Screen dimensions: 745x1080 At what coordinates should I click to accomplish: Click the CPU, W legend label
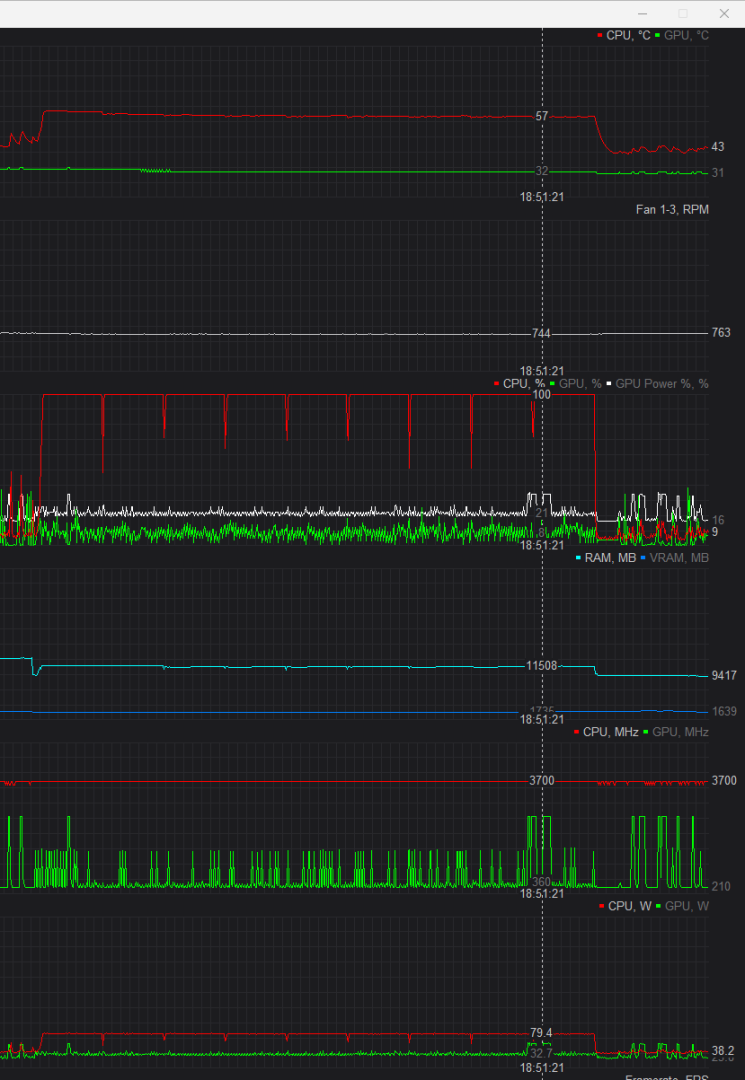[629, 906]
